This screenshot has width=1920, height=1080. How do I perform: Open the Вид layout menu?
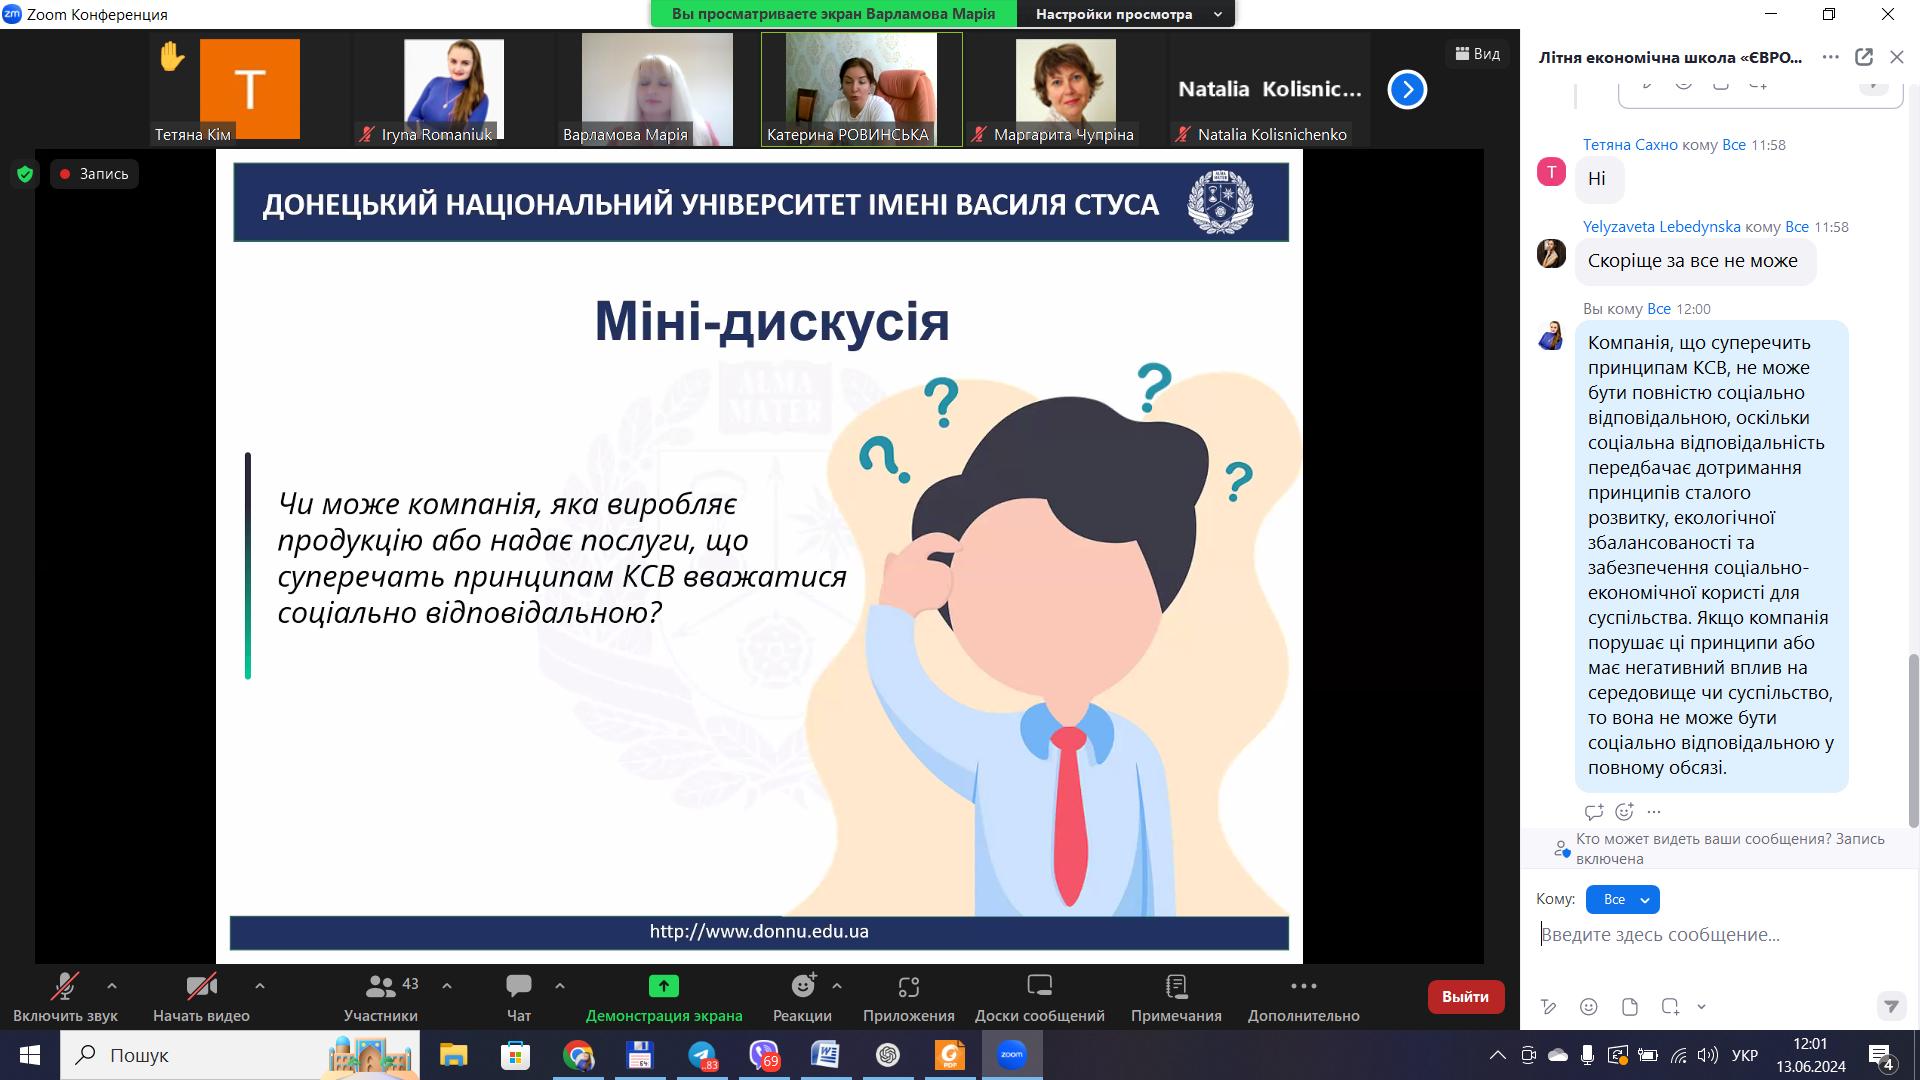pyautogui.click(x=1477, y=54)
